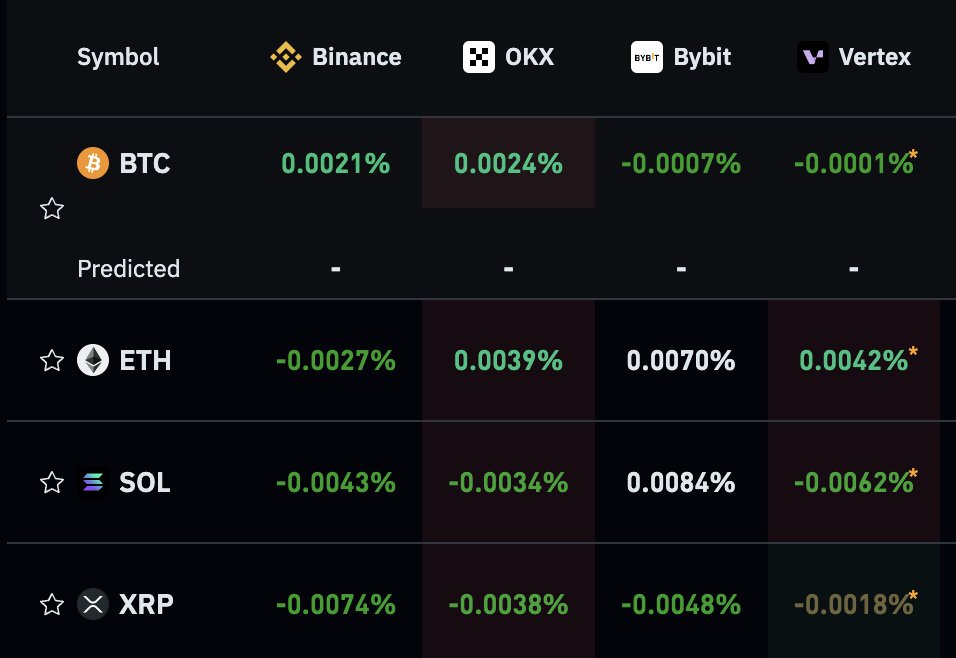This screenshot has height=658, width=956.
Task: Click the OKX logo icon
Action: pos(479,57)
